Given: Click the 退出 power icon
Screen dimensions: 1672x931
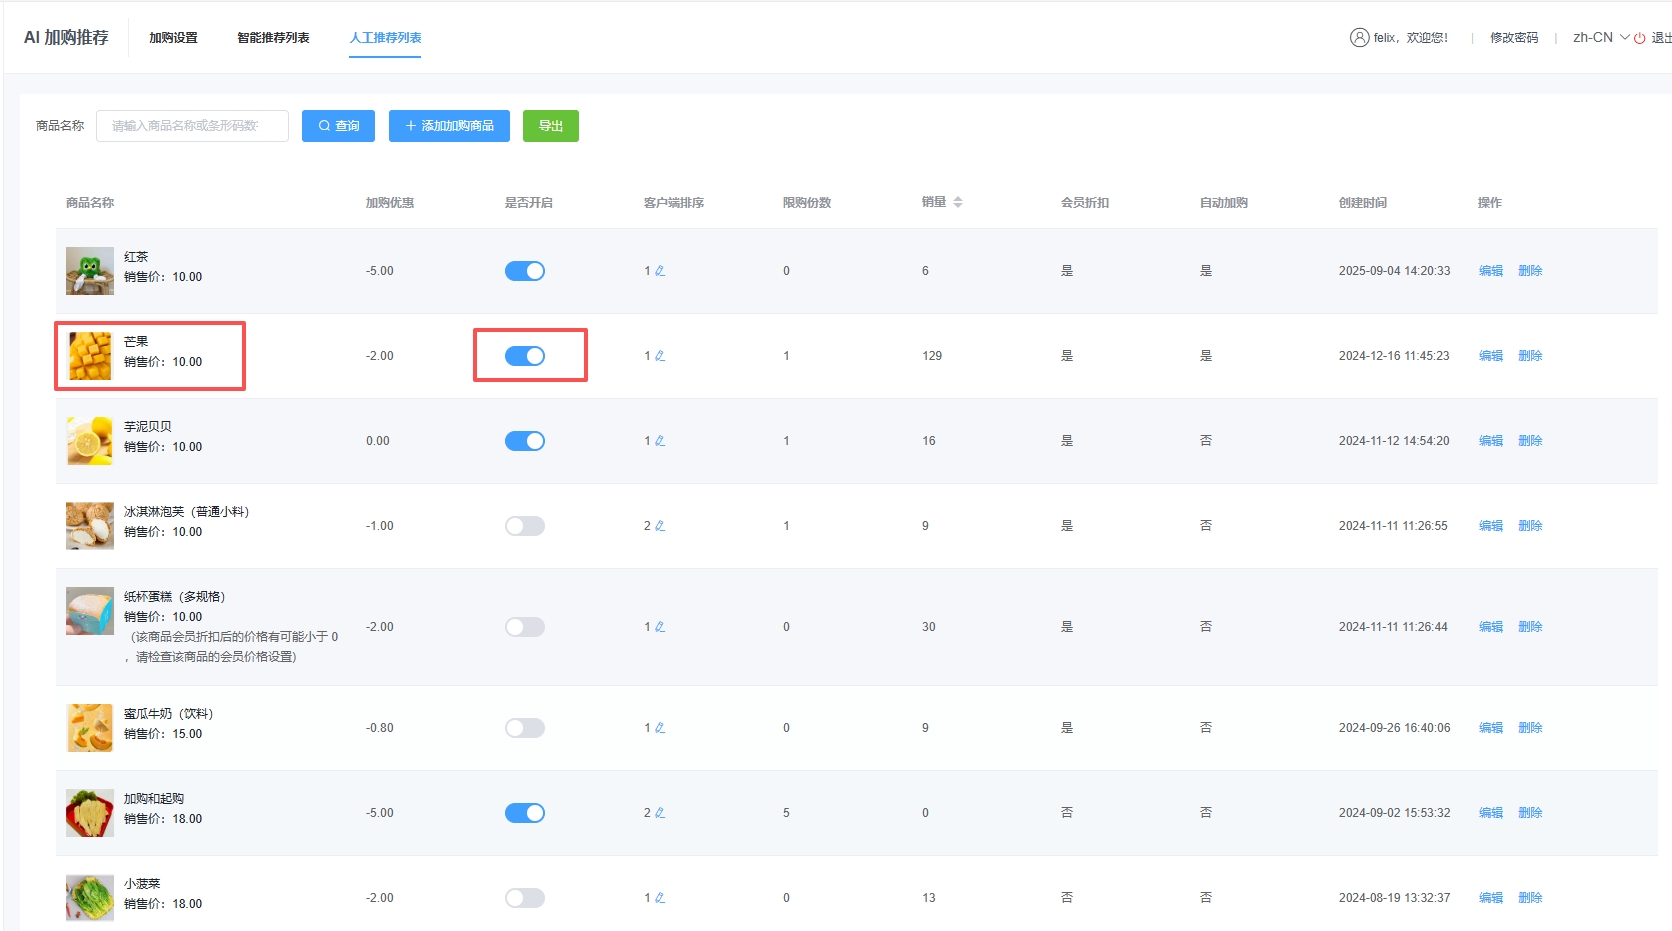Looking at the screenshot, I should (1640, 38).
